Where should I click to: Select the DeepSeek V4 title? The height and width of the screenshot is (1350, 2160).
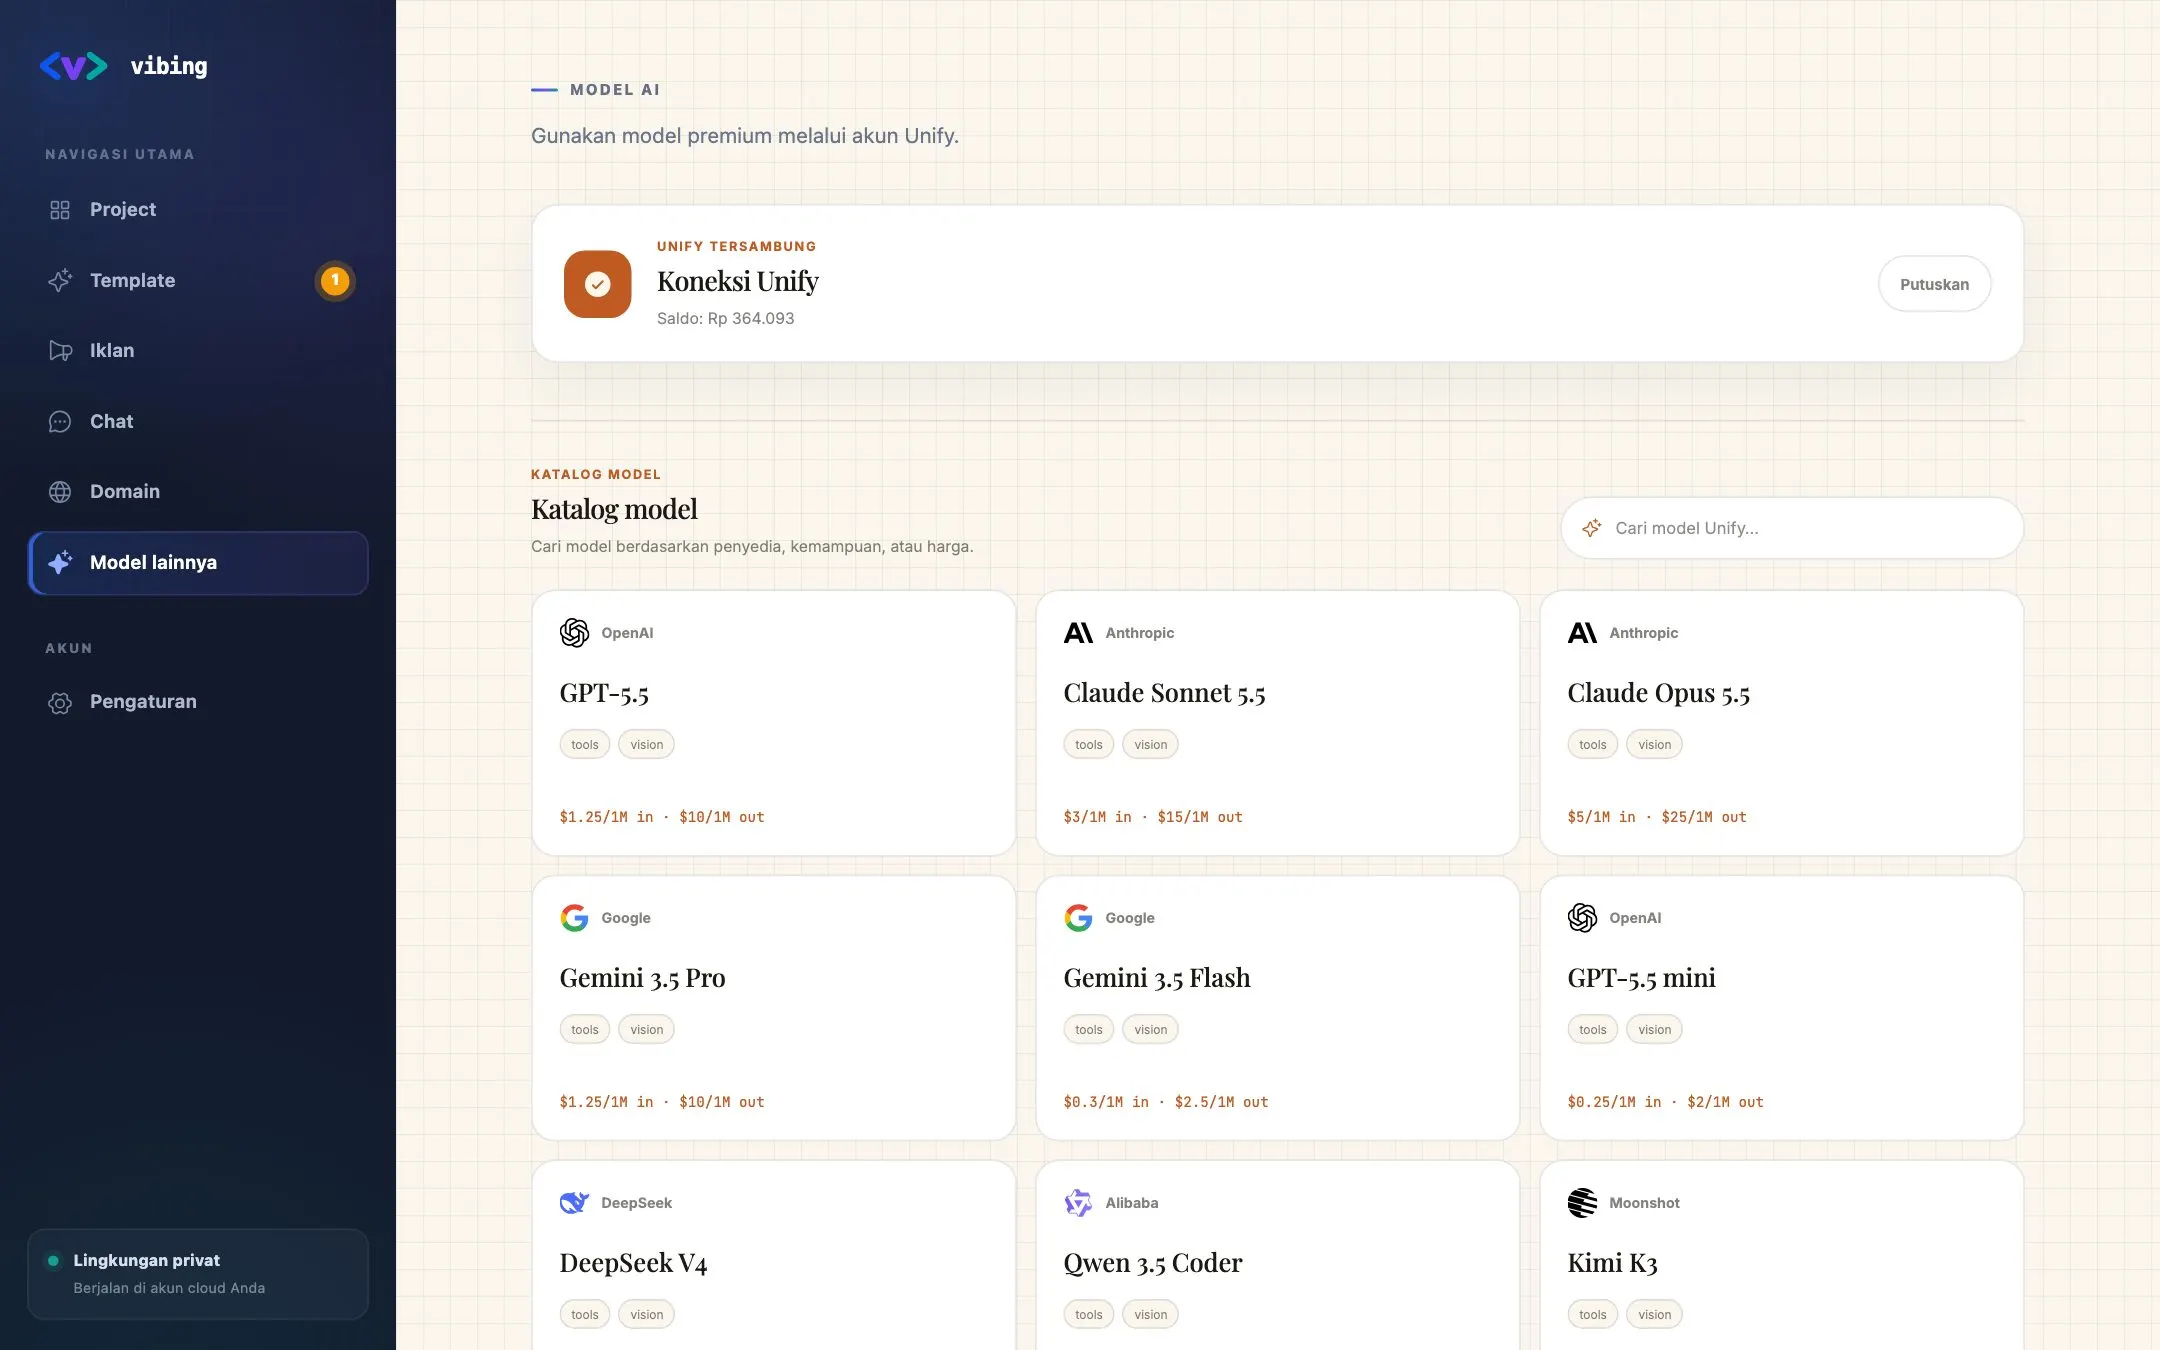(633, 1263)
